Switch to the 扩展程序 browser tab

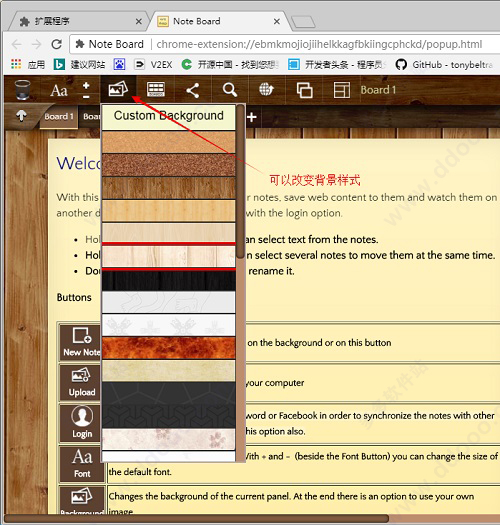coord(78,21)
